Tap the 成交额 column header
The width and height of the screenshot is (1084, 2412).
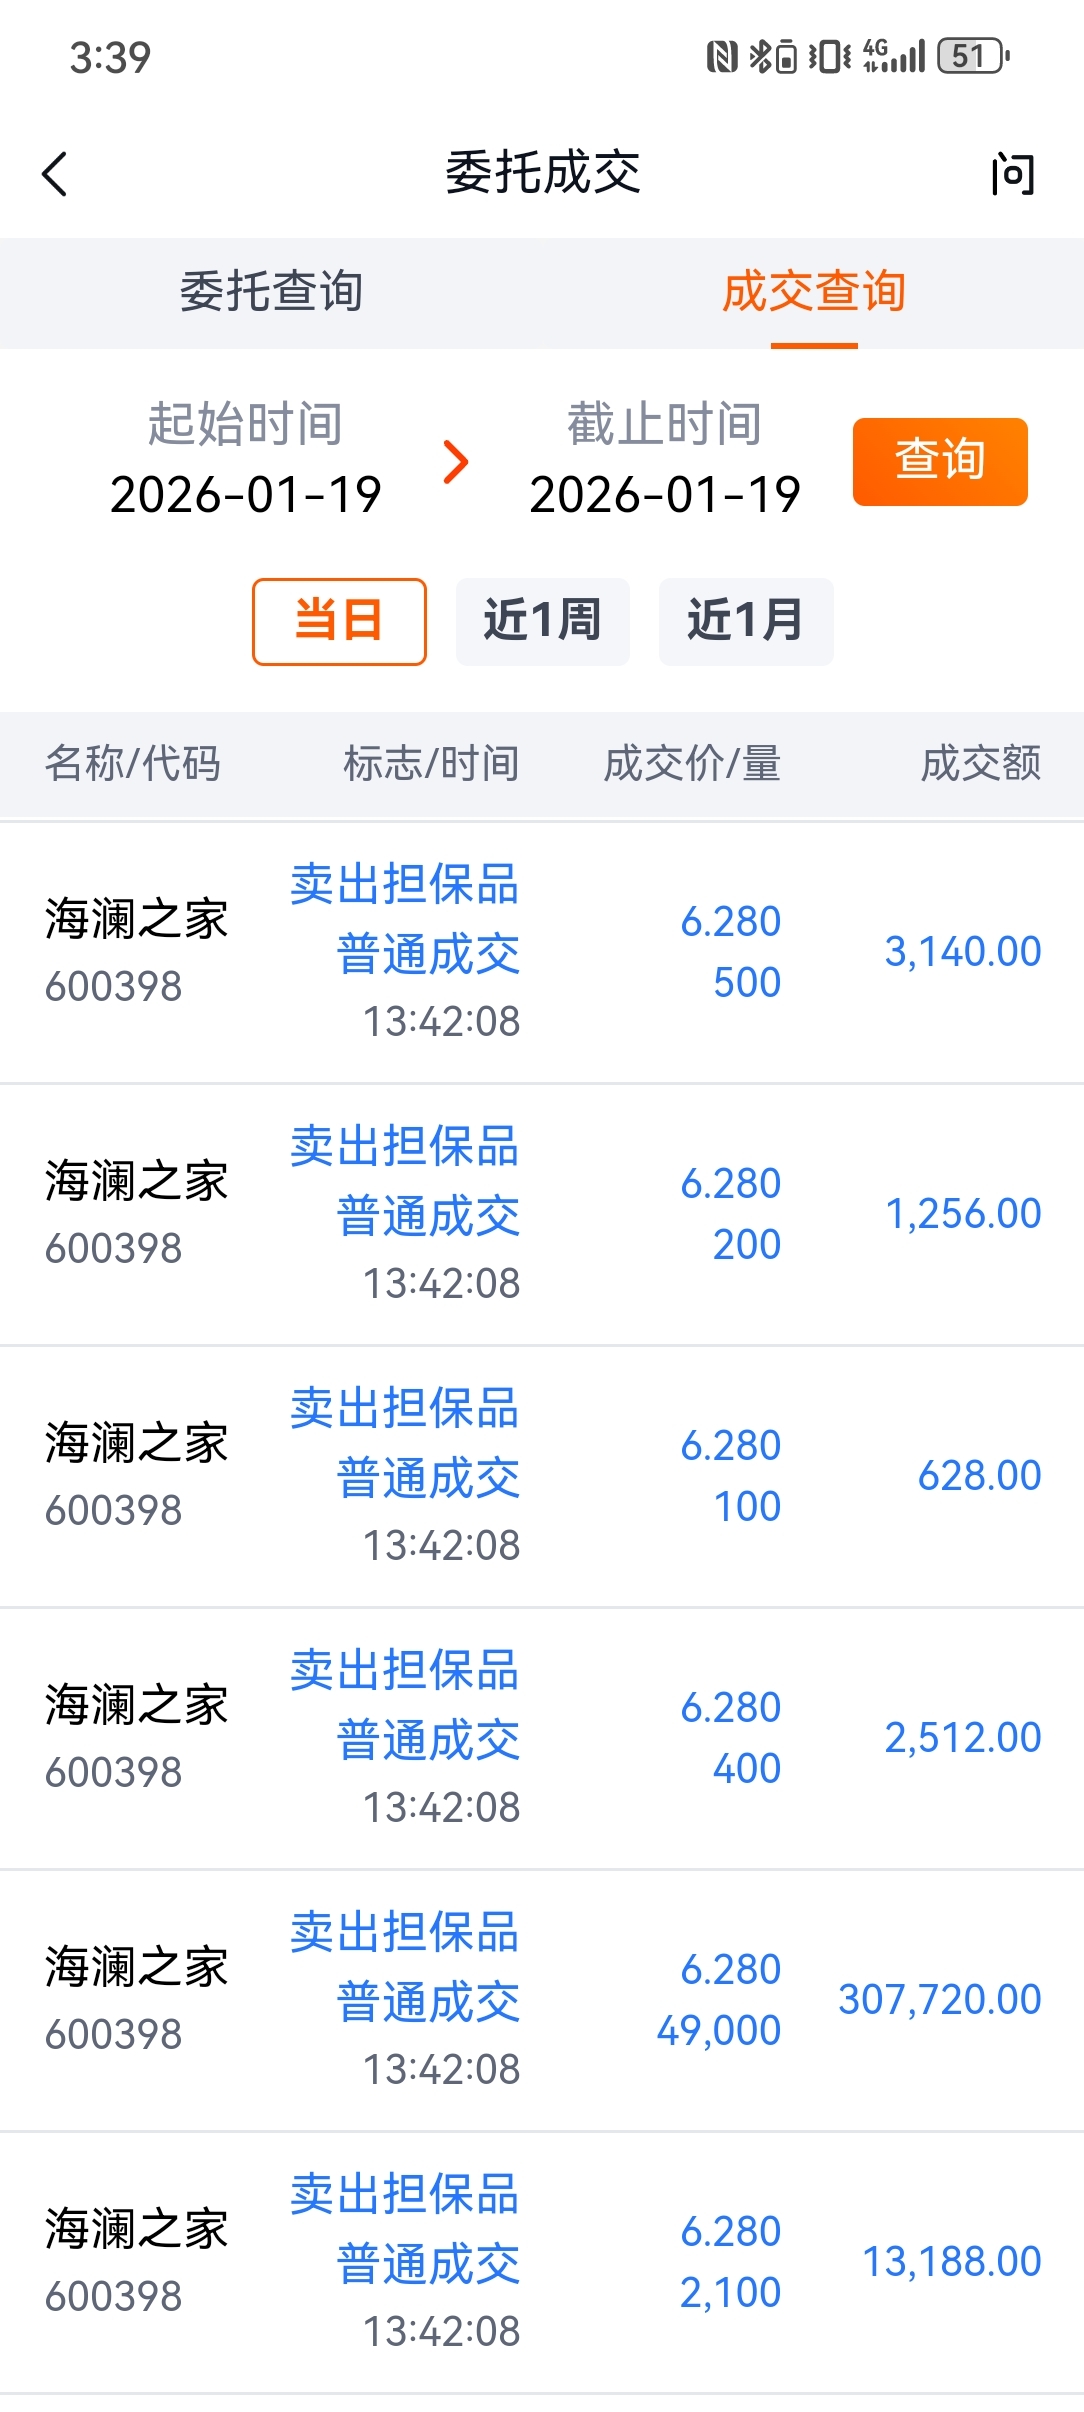(x=980, y=764)
